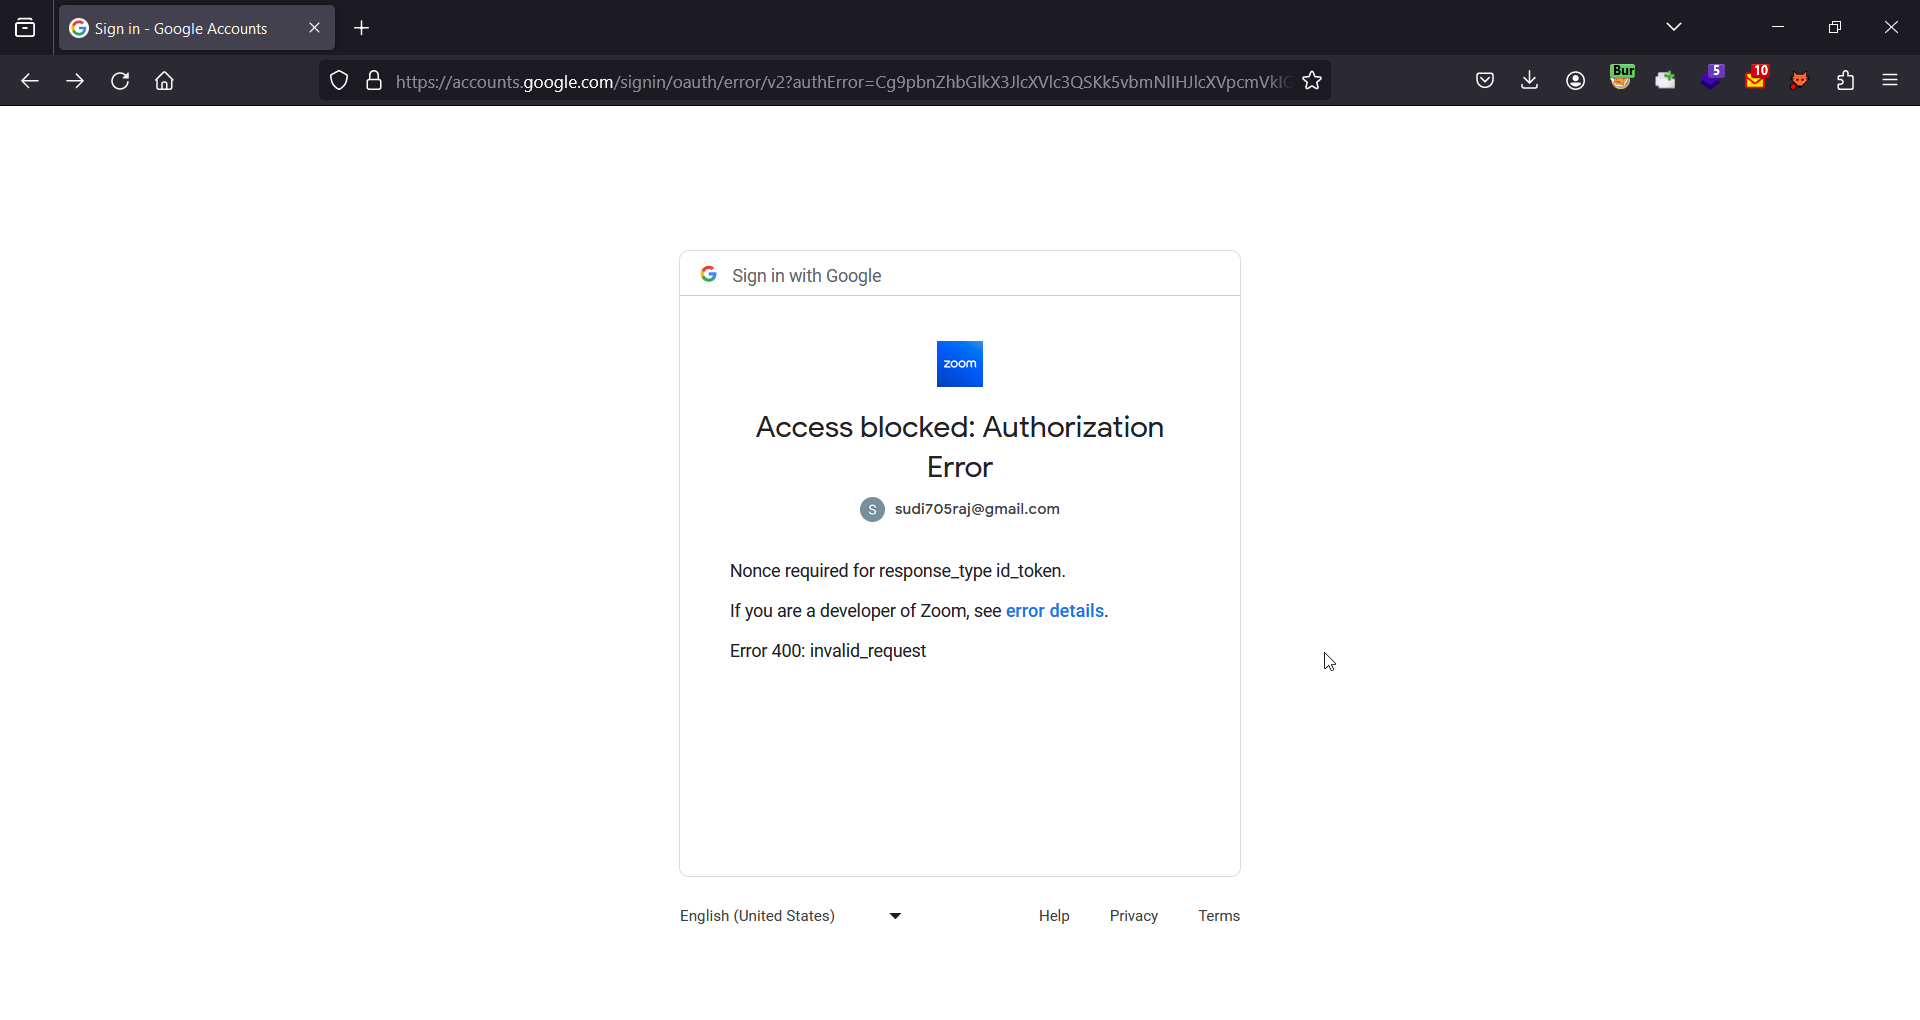Open the Firefox account icon
The image size is (1920, 1020).
pos(1576,81)
